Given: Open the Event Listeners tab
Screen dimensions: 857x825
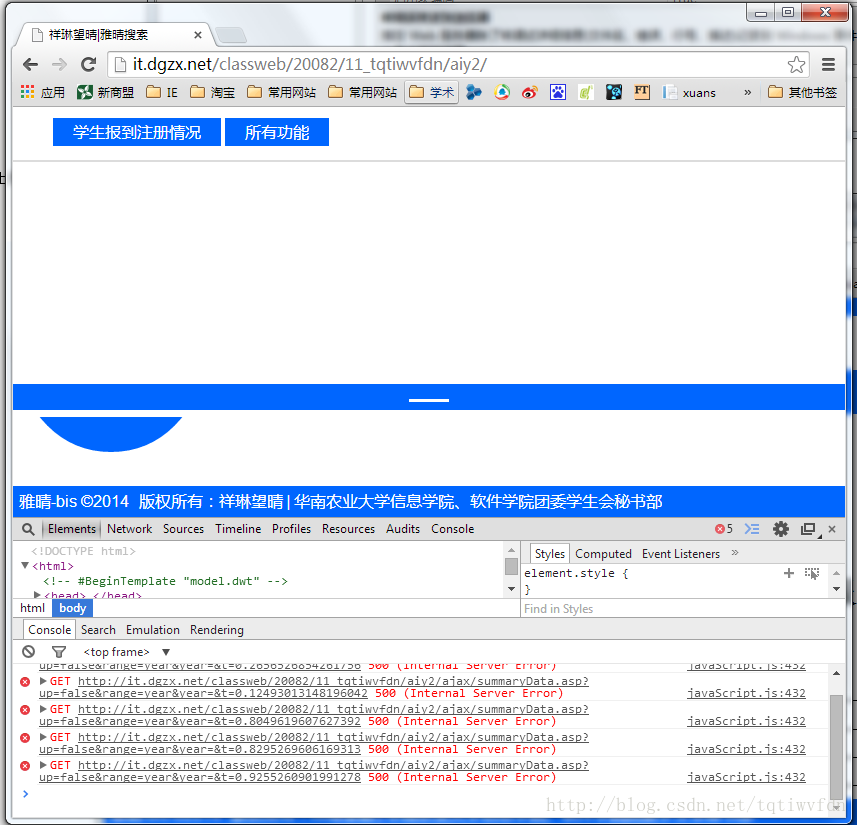Looking at the screenshot, I should pos(680,554).
